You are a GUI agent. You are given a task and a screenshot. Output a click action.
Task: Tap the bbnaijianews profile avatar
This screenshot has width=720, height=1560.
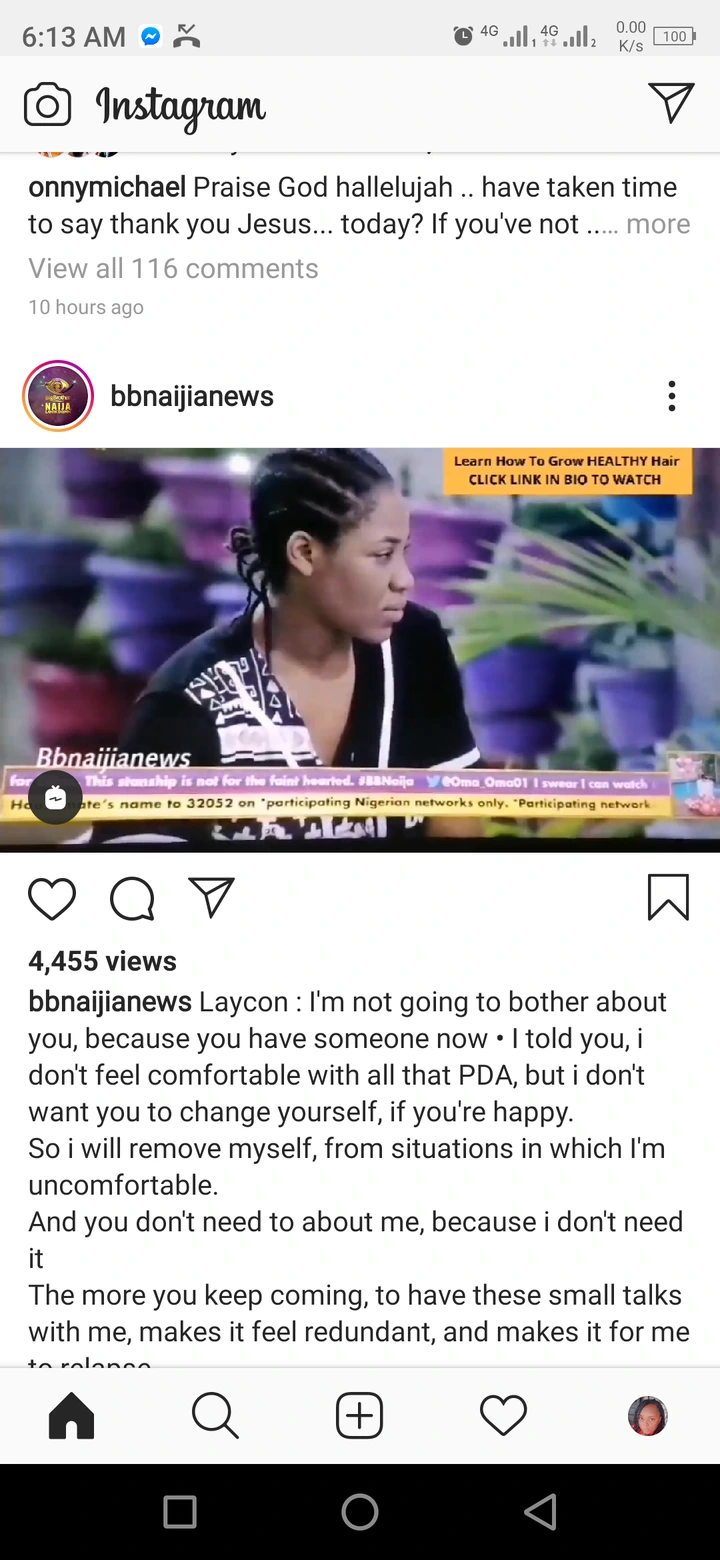point(58,396)
